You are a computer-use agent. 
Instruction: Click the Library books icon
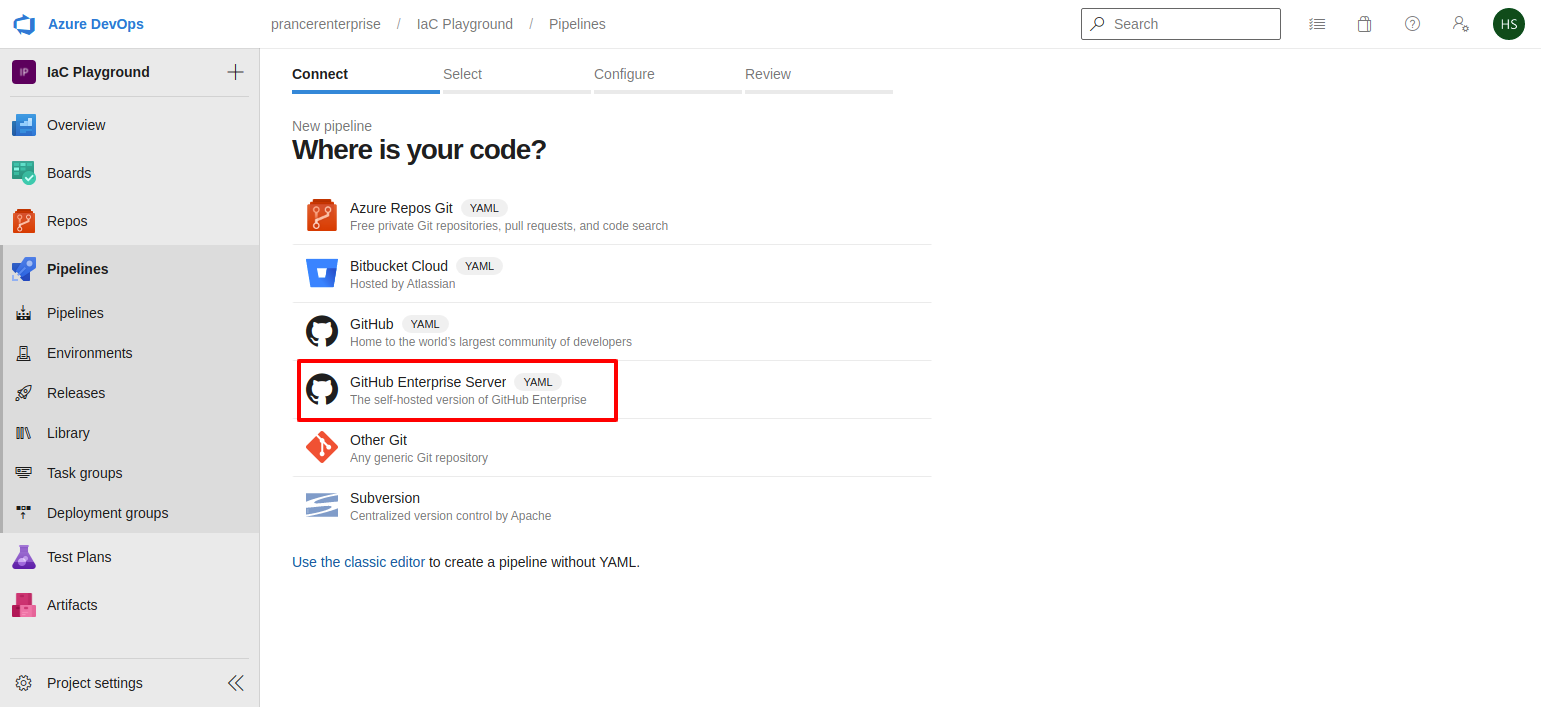[x=24, y=433]
